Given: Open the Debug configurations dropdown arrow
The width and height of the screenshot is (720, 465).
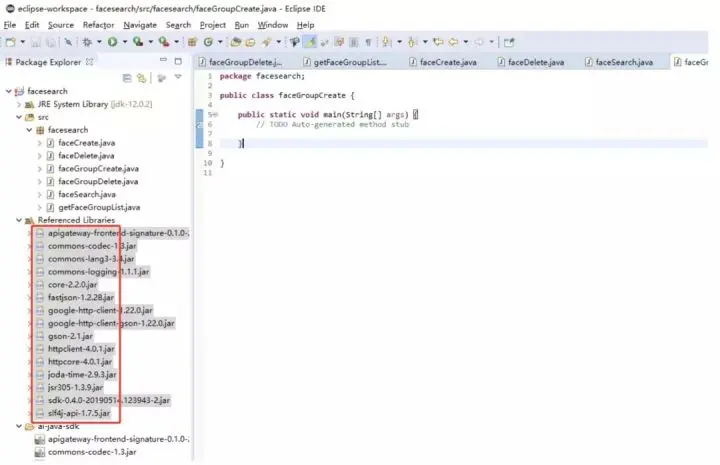Looking at the screenshot, I should [99, 42].
